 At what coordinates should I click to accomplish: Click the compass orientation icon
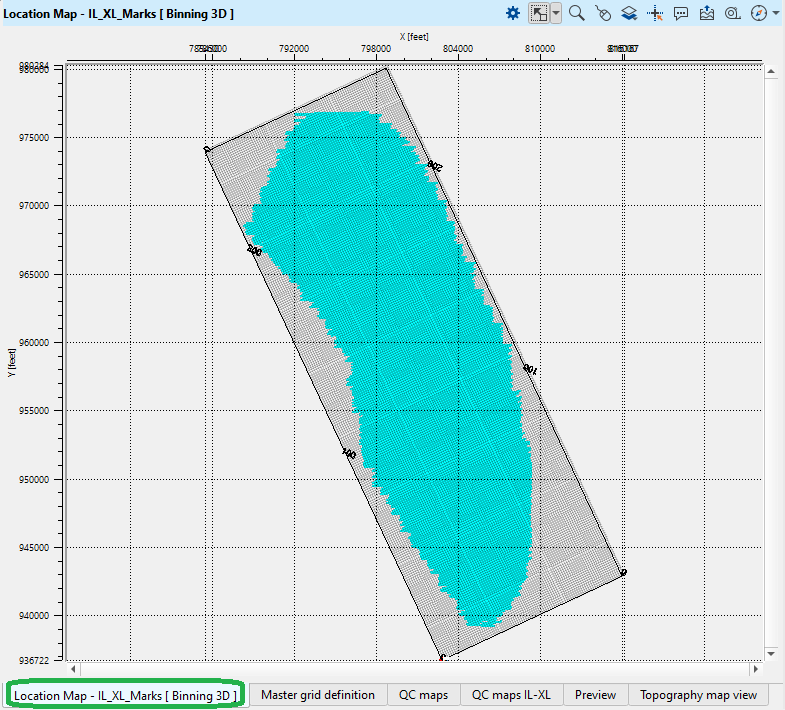759,13
